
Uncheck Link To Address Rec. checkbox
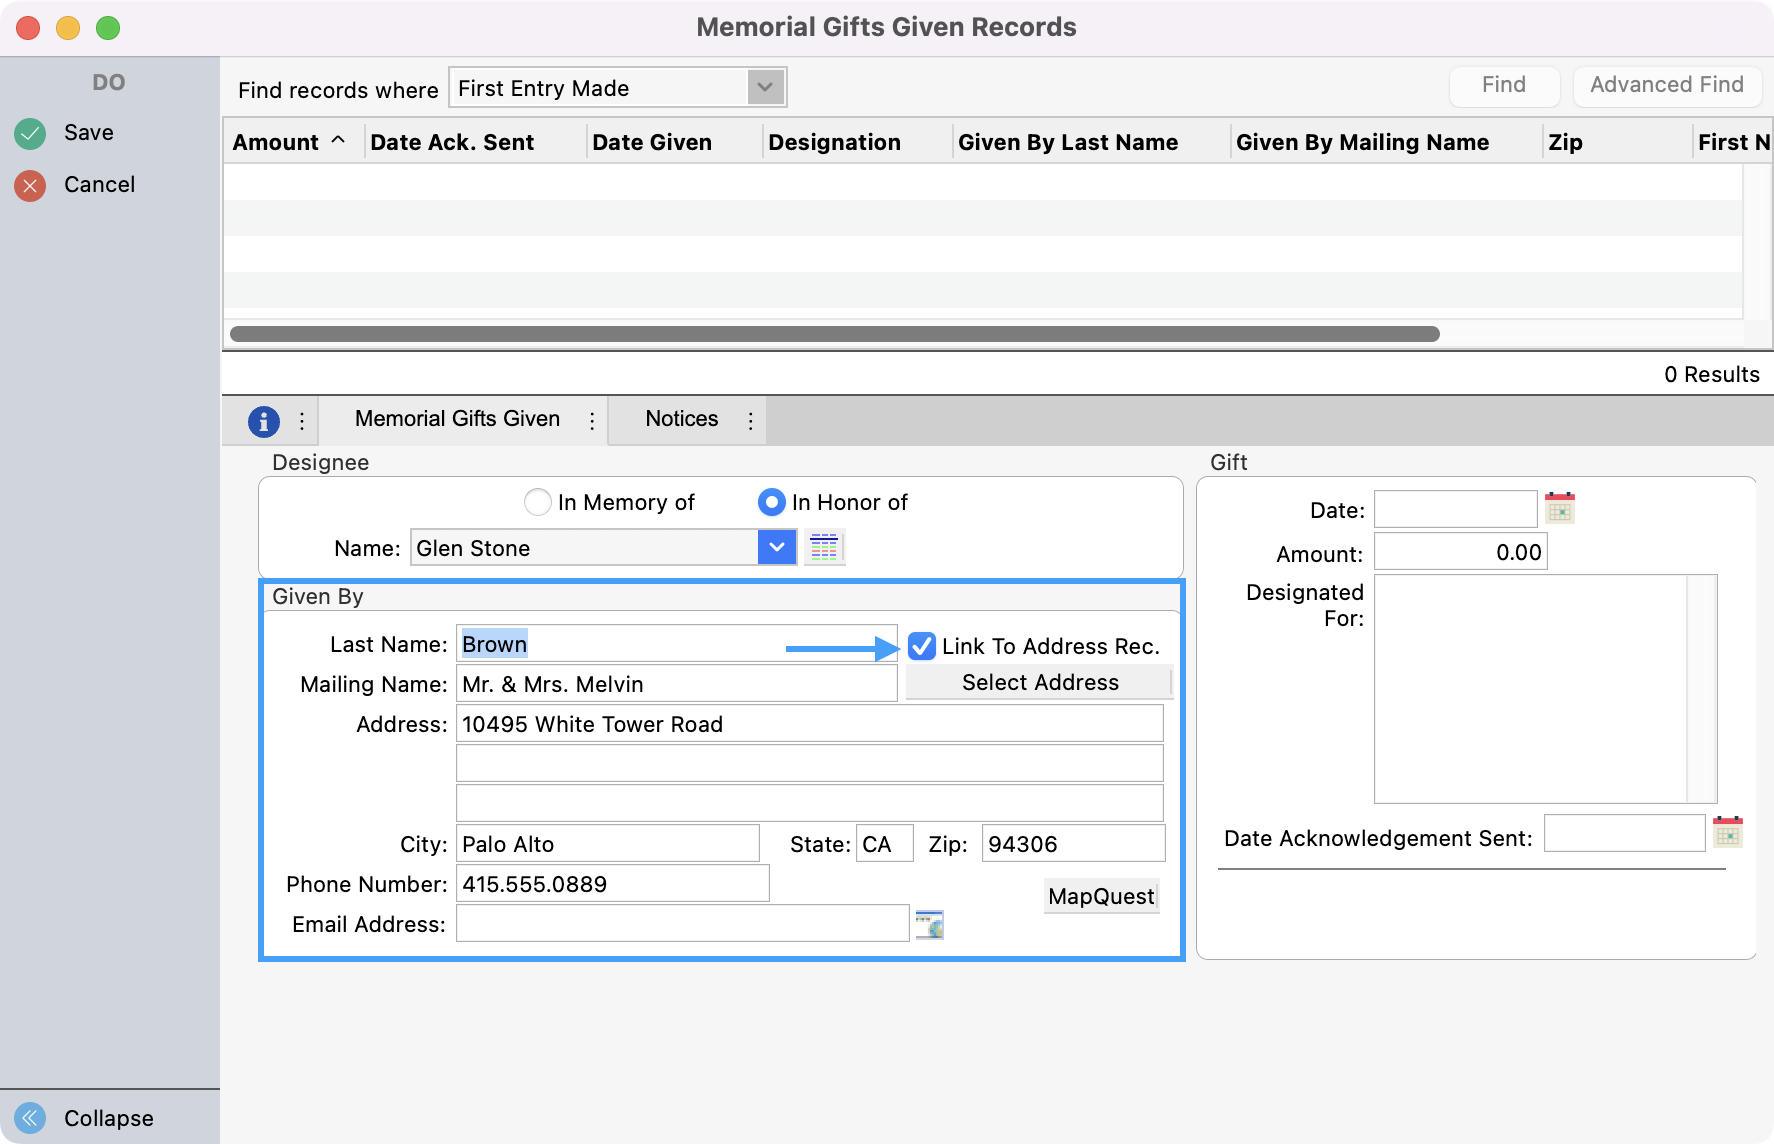click(x=921, y=646)
